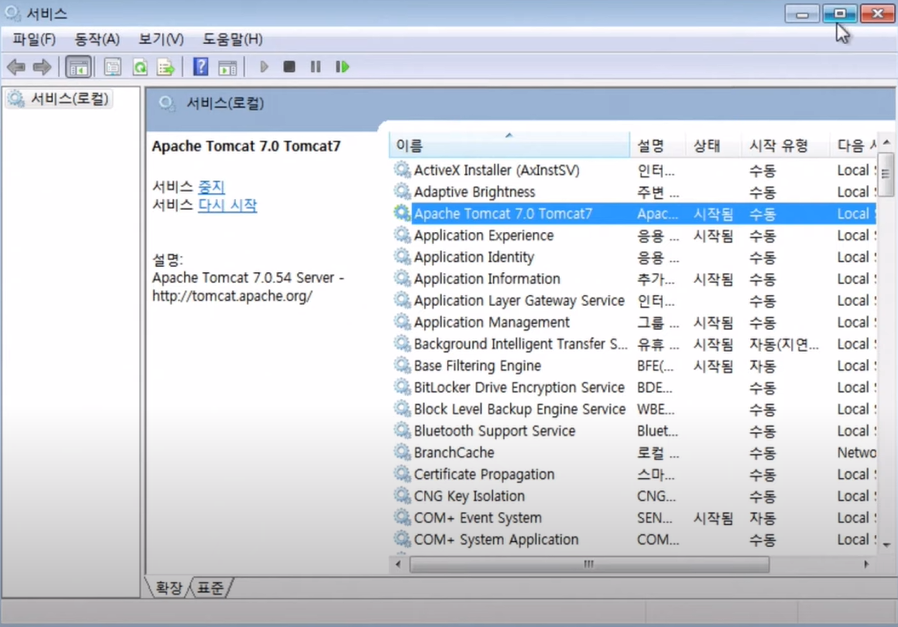Viewport: 898px width, 627px height.
Task: Sort by the 이름 column header
Action: [x=509, y=145]
